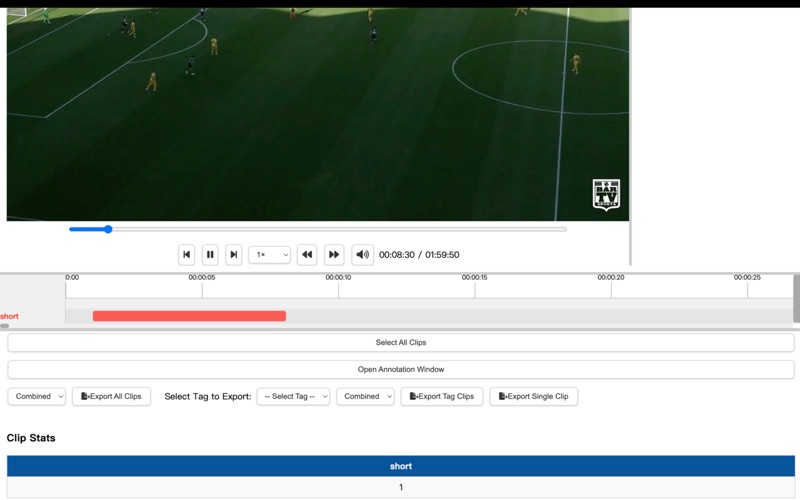
Task: Click the 00:00:20 mark on timeline ruler
Action: point(611,278)
